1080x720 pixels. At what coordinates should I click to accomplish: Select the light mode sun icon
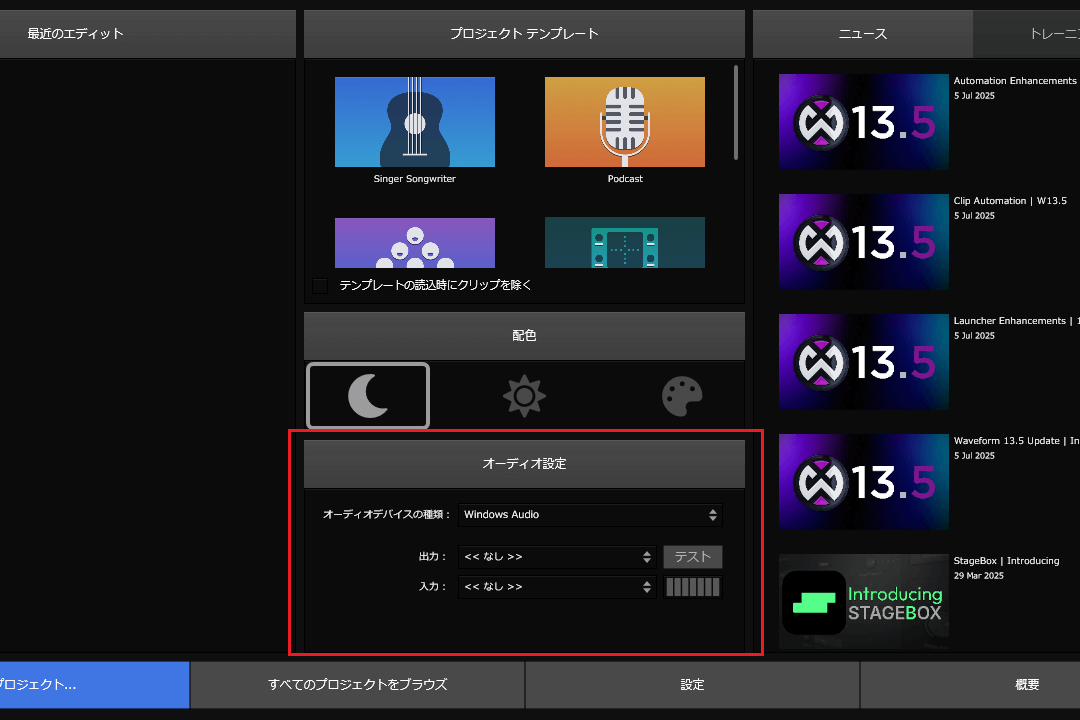pyautogui.click(x=524, y=396)
